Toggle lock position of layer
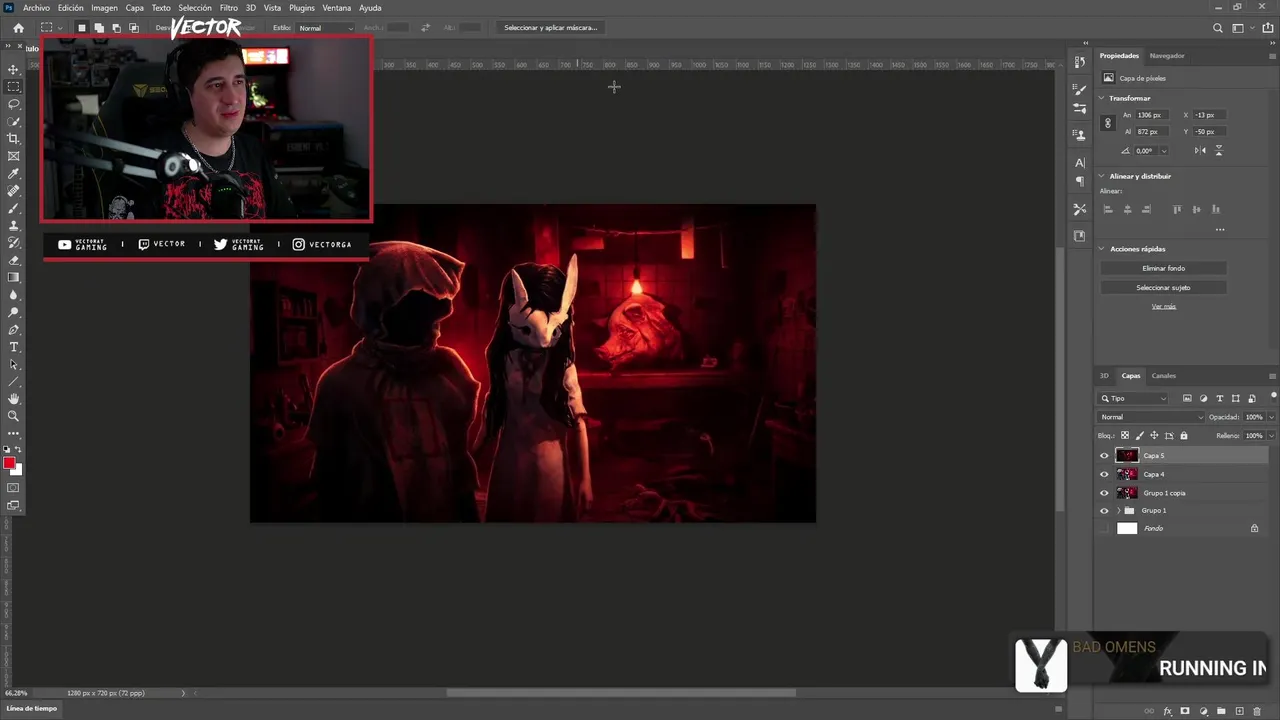 (x=1154, y=436)
